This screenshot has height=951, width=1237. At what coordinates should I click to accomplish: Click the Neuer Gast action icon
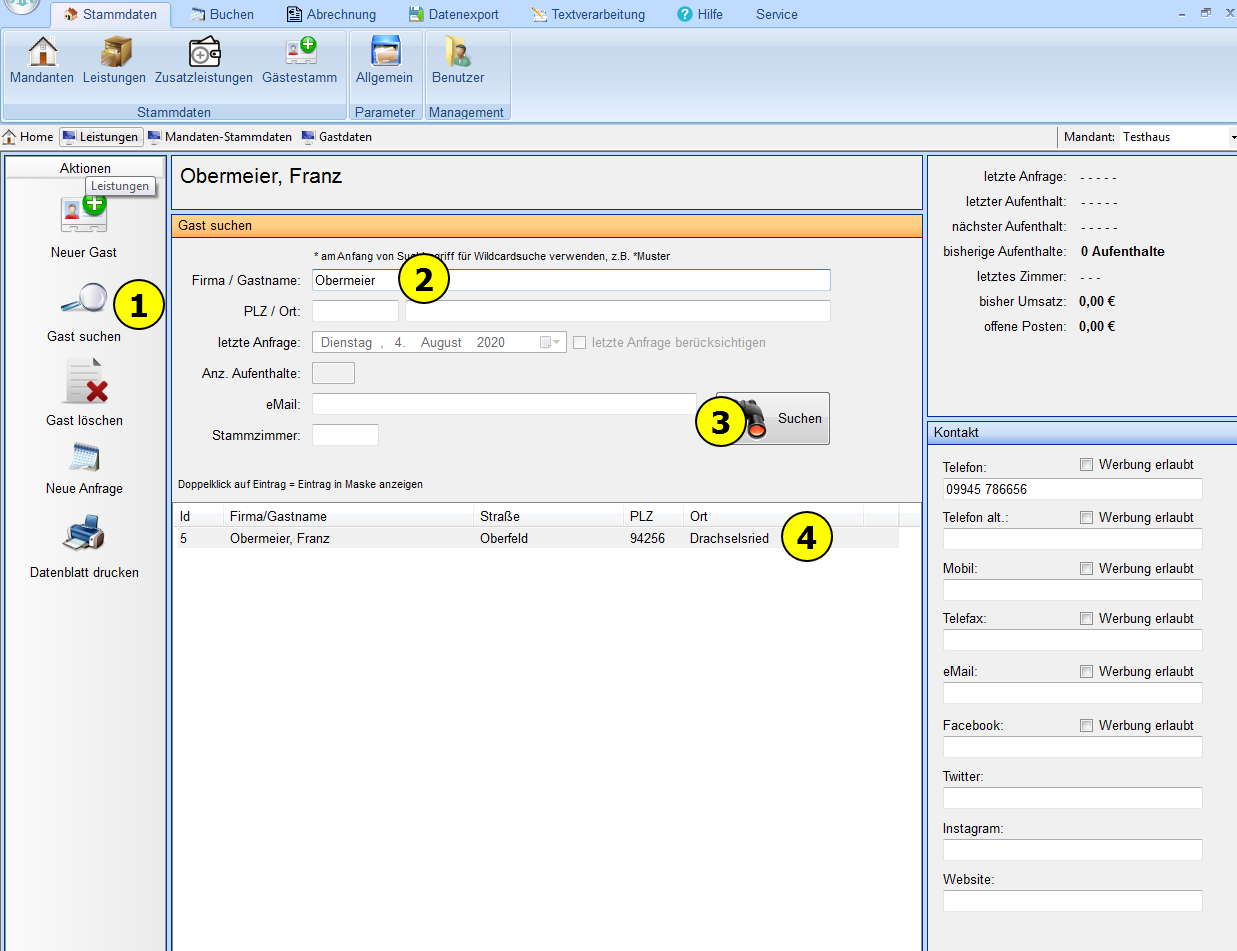pos(84,214)
